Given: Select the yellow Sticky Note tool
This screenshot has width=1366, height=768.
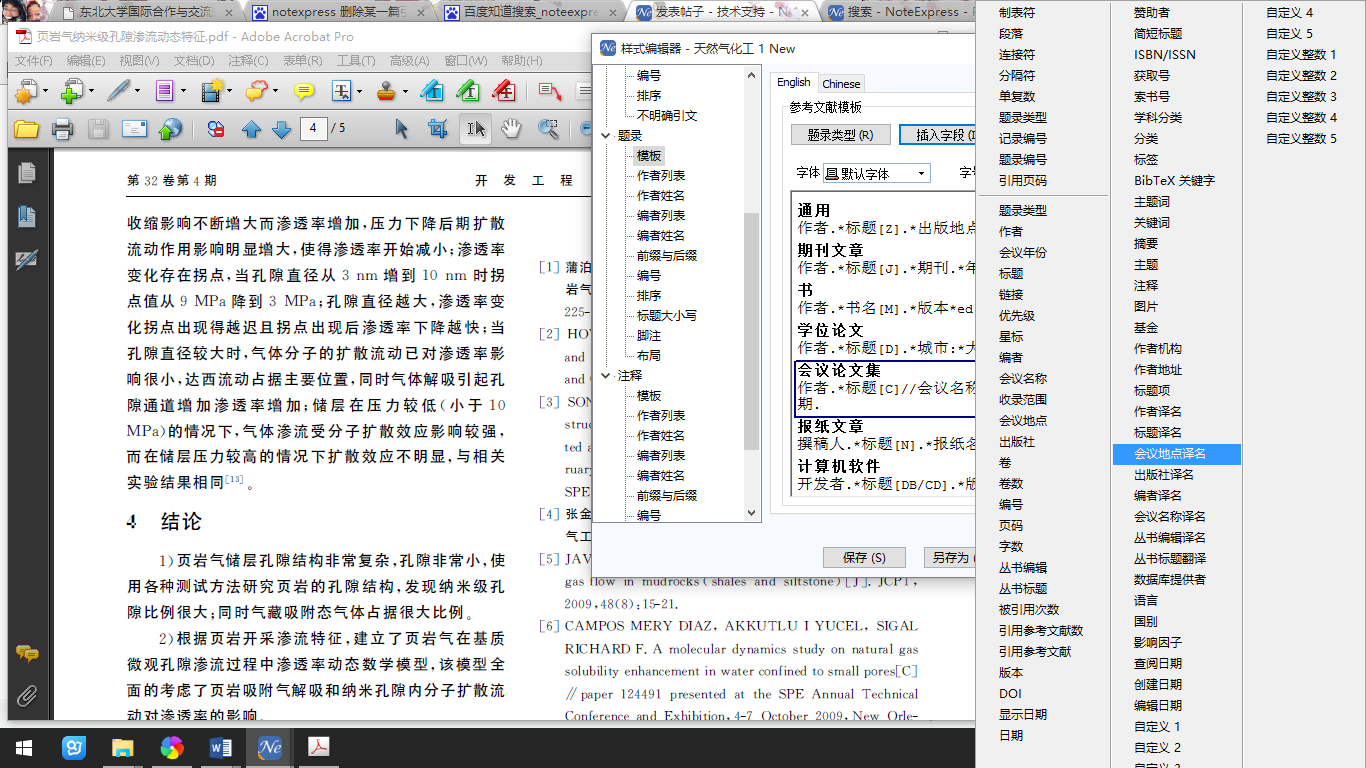Looking at the screenshot, I should coord(304,92).
